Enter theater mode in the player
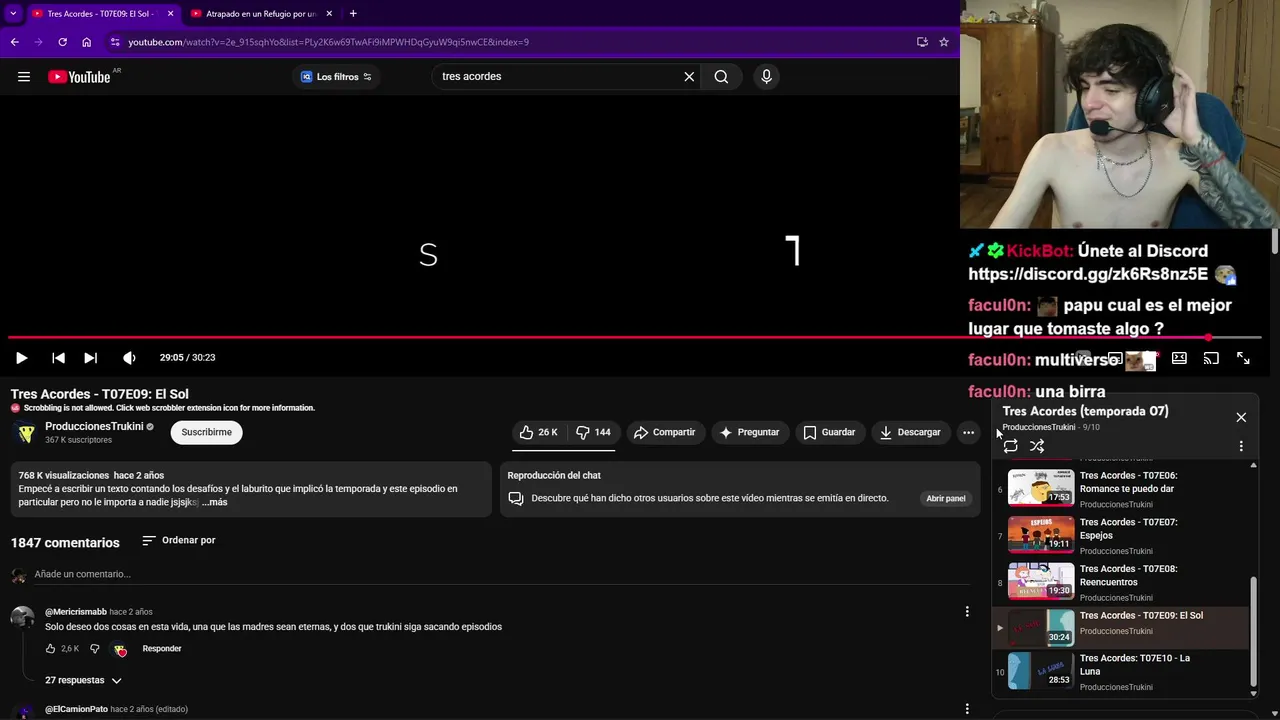 point(1179,358)
